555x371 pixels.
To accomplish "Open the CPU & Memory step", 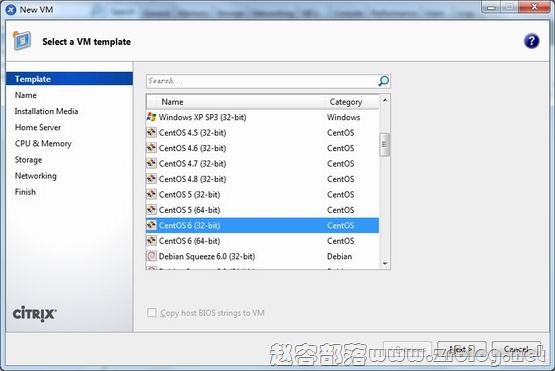I will click(43, 143).
